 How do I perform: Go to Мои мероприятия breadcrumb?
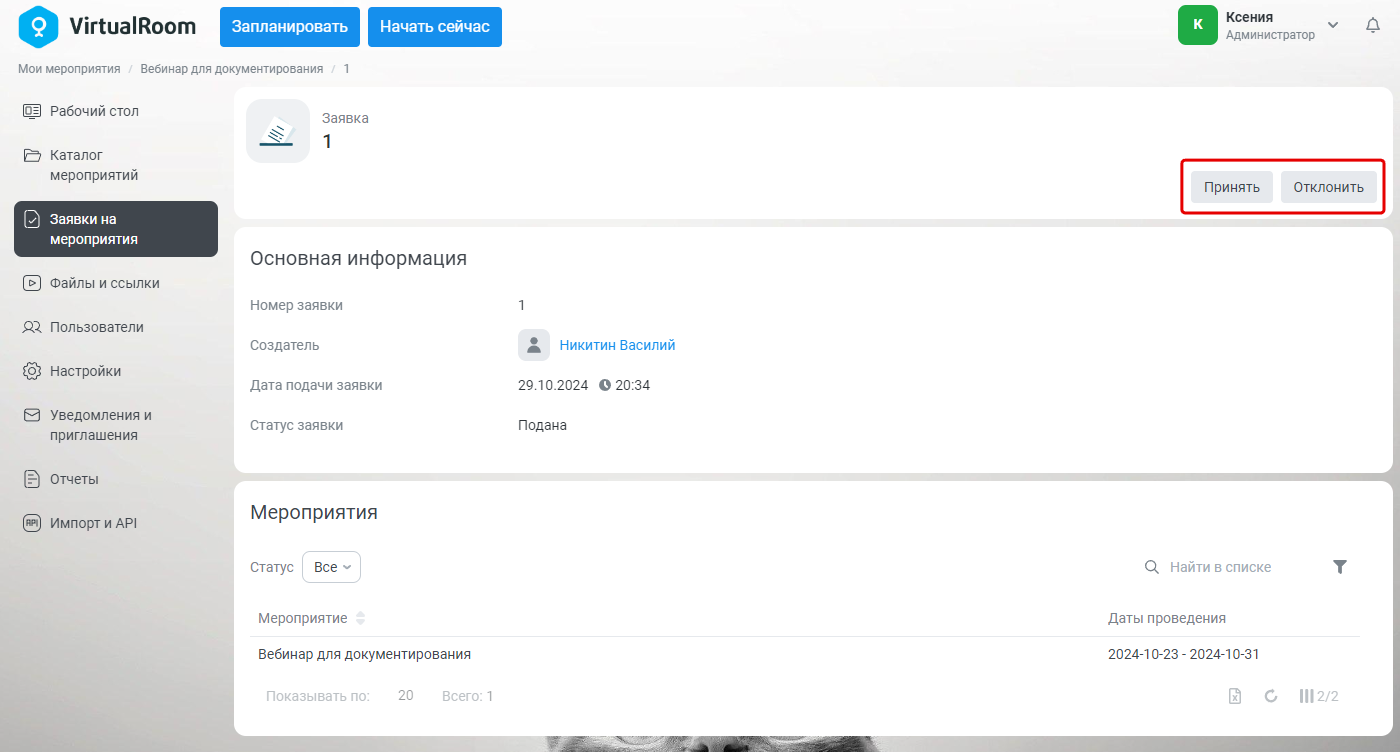69,69
